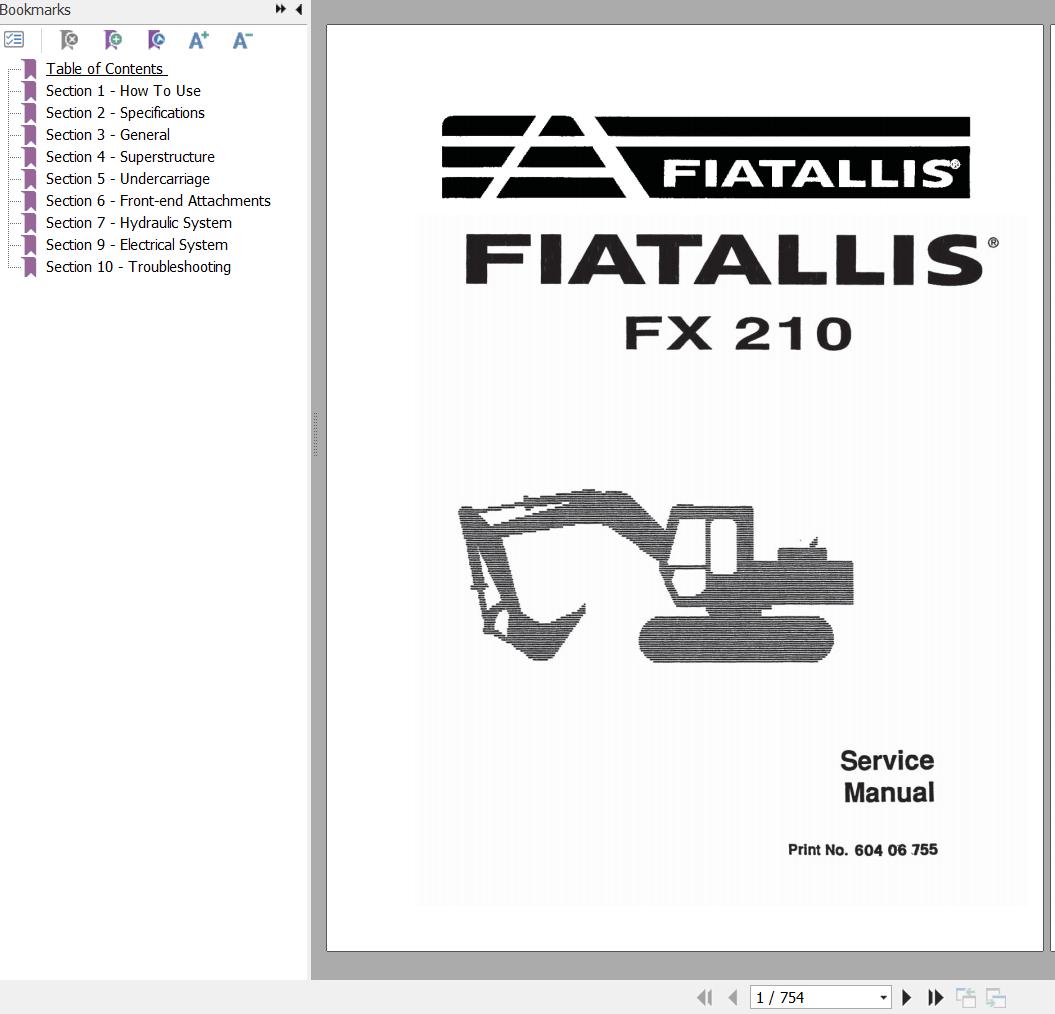Open the bookmark options menu
The width and height of the screenshot is (1055, 1014).
point(15,40)
